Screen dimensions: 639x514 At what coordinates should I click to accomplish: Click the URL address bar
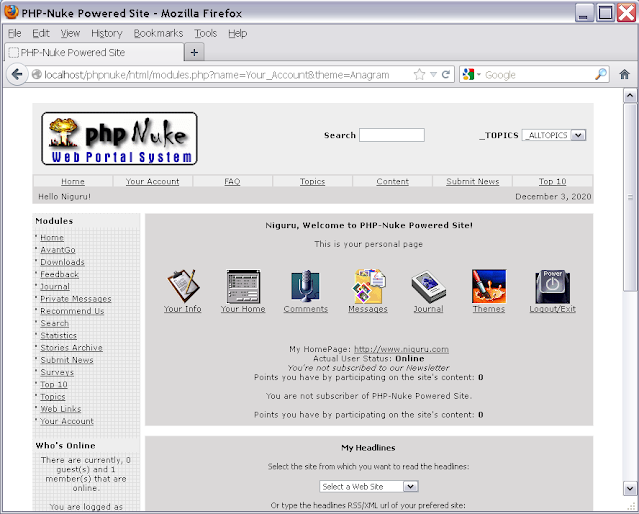[226, 75]
